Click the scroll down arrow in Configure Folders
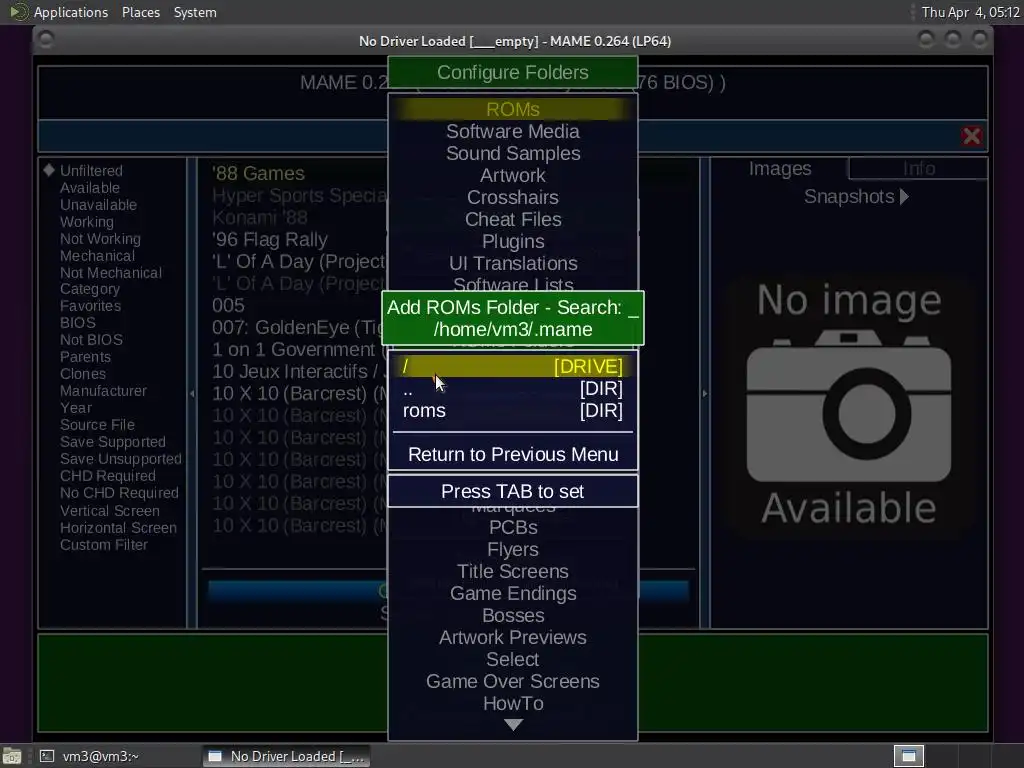1024x768 pixels. 513,725
